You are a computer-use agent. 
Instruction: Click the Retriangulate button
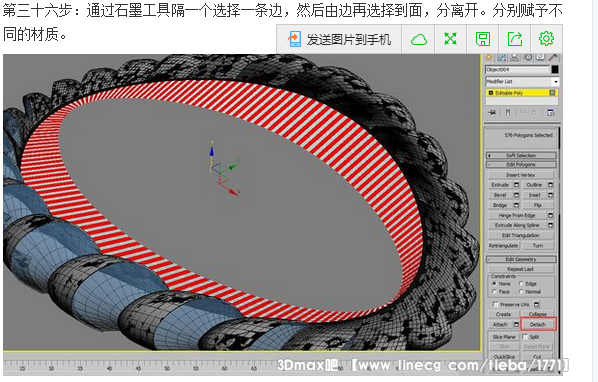[x=504, y=246]
